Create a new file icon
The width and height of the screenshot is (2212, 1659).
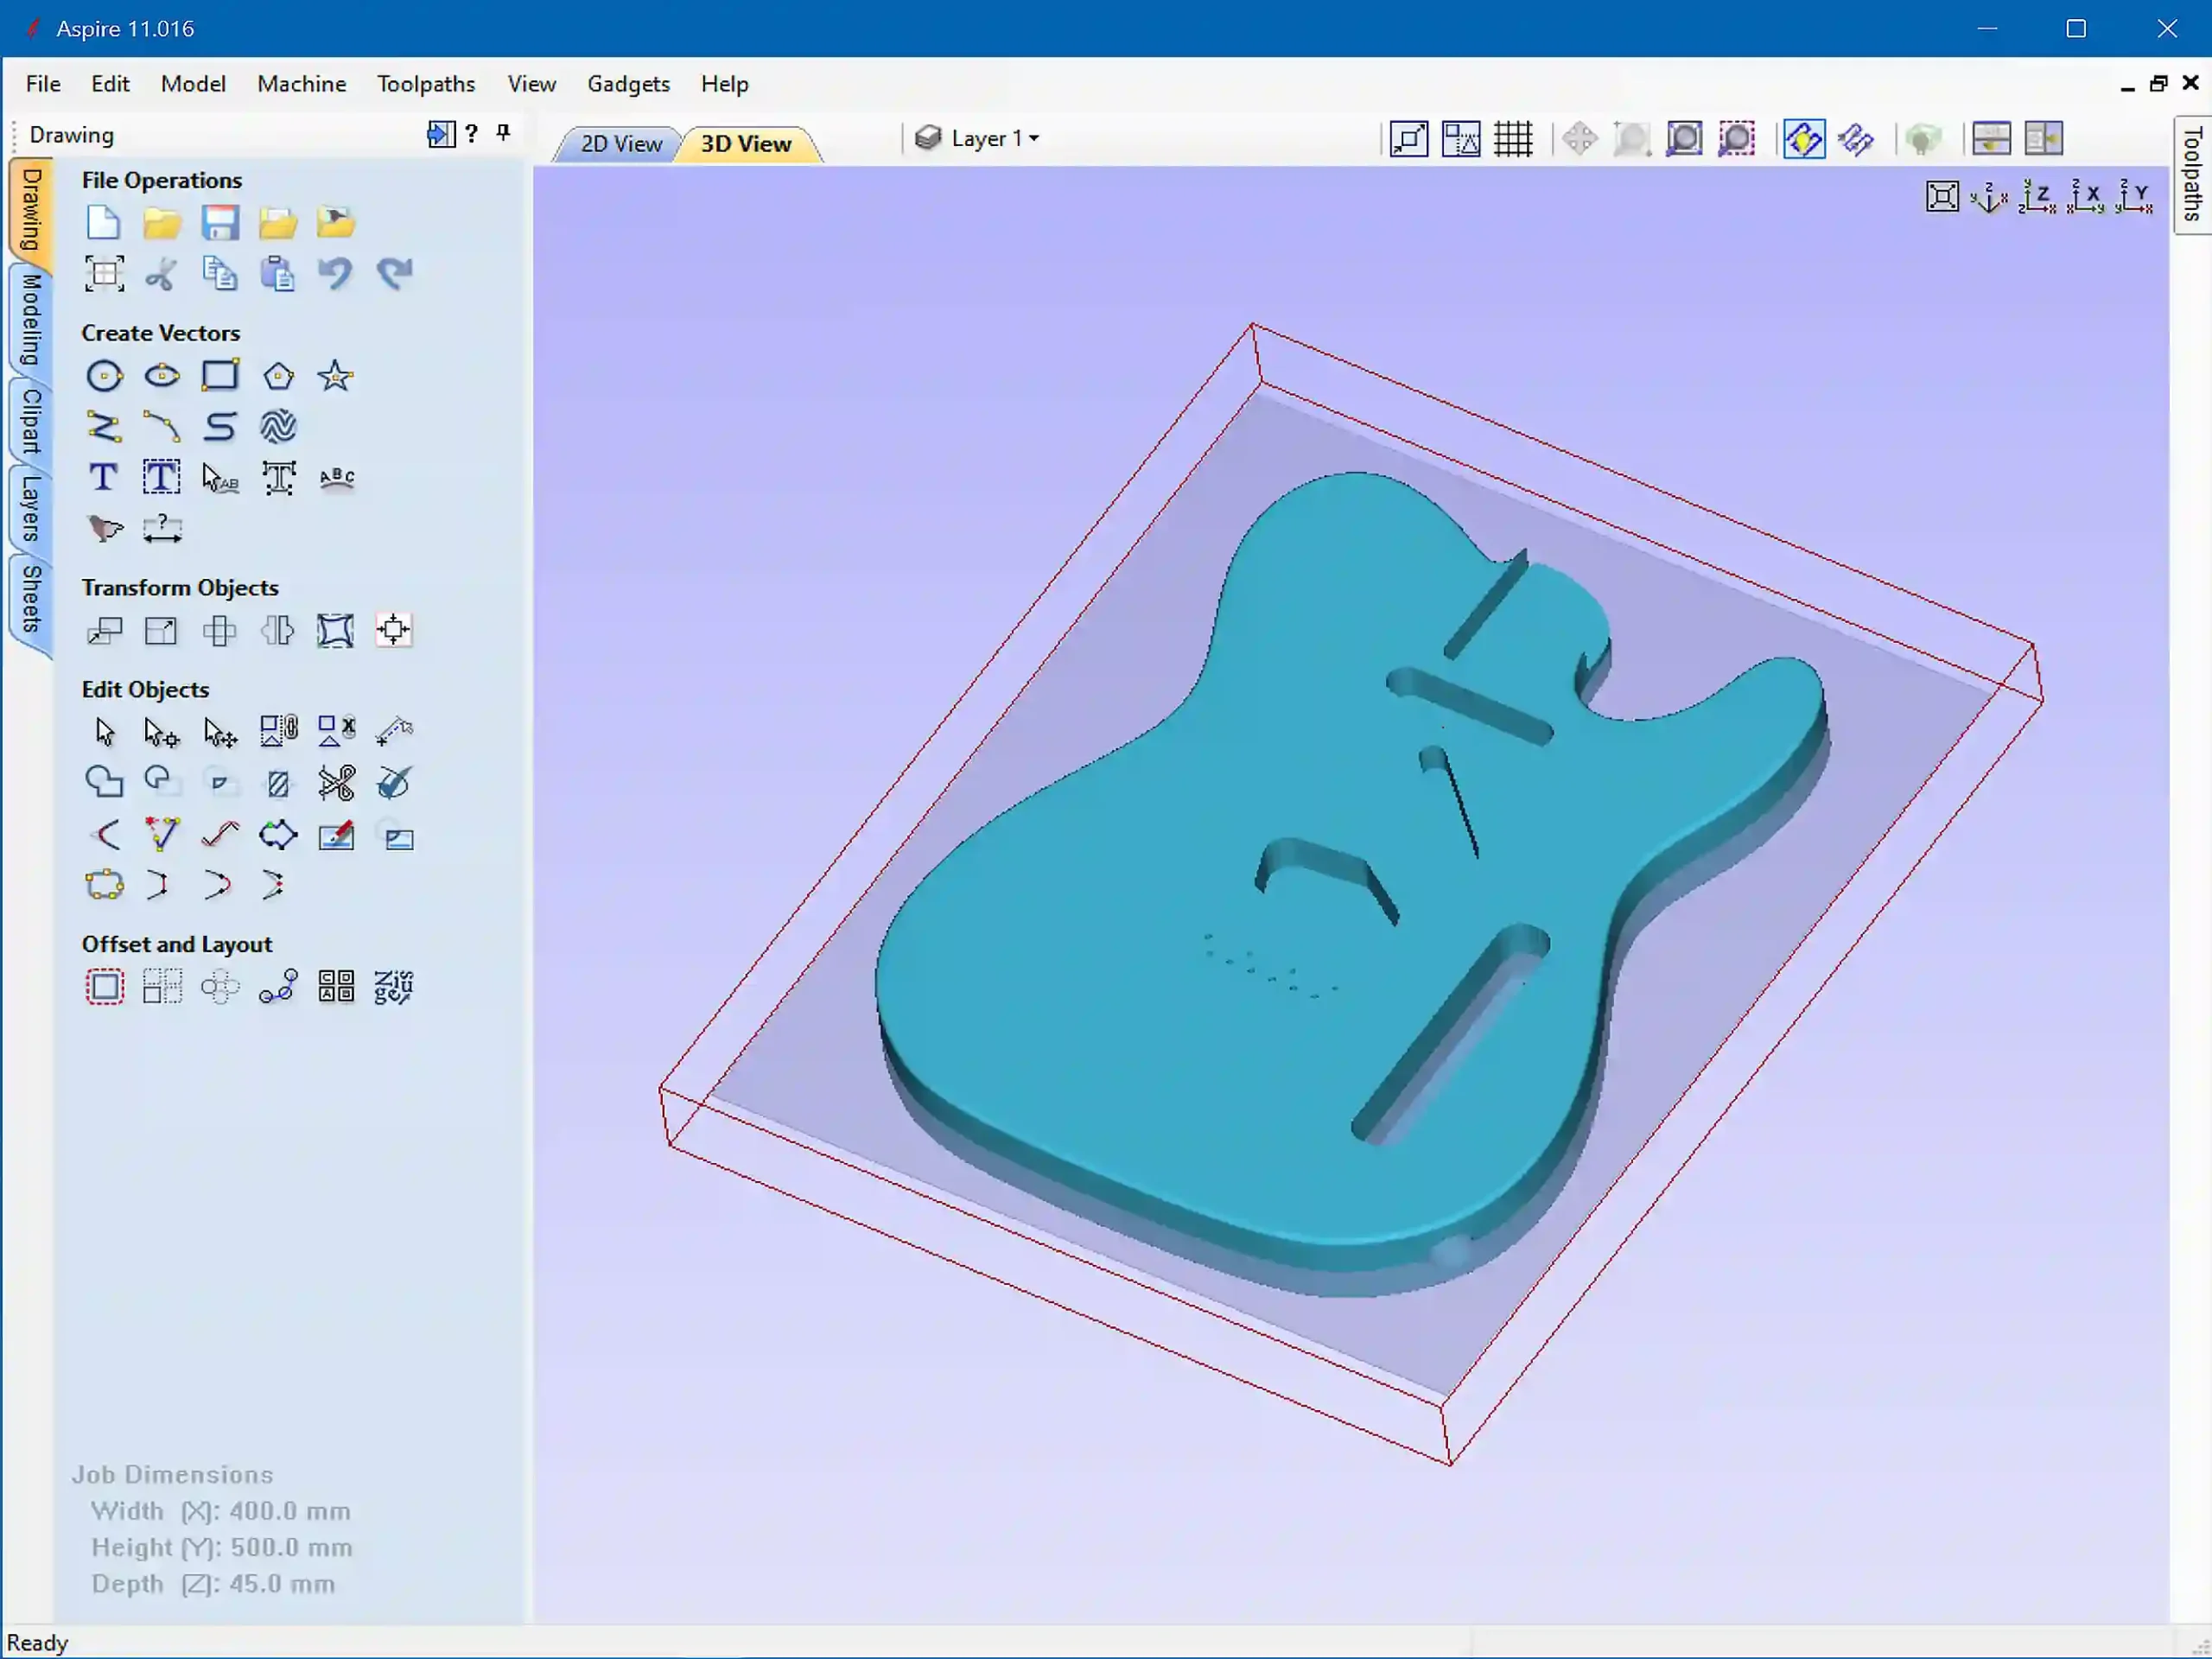pos(103,222)
